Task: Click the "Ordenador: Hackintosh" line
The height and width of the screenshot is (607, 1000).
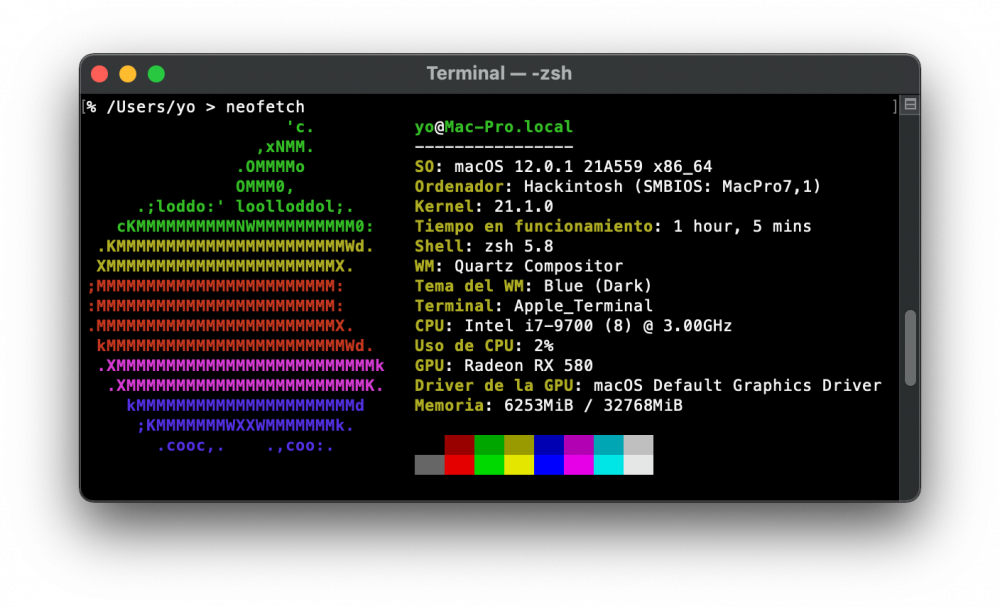Action: (x=617, y=187)
